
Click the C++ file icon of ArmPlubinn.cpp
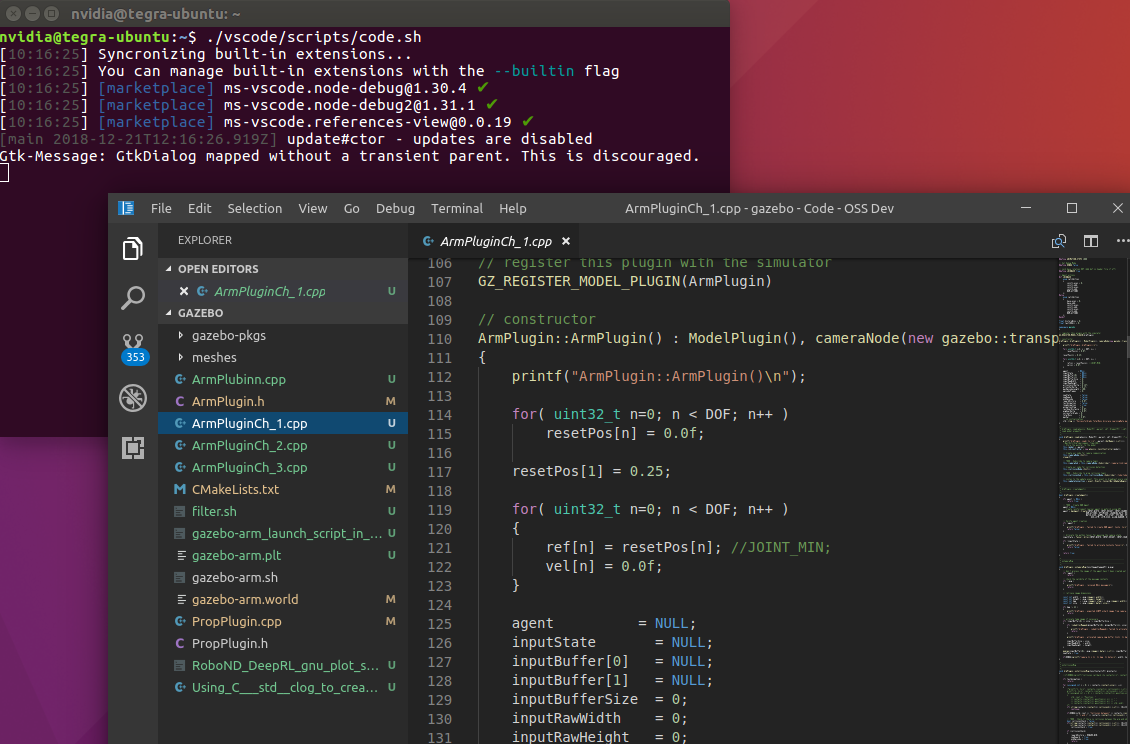tap(180, 379)
